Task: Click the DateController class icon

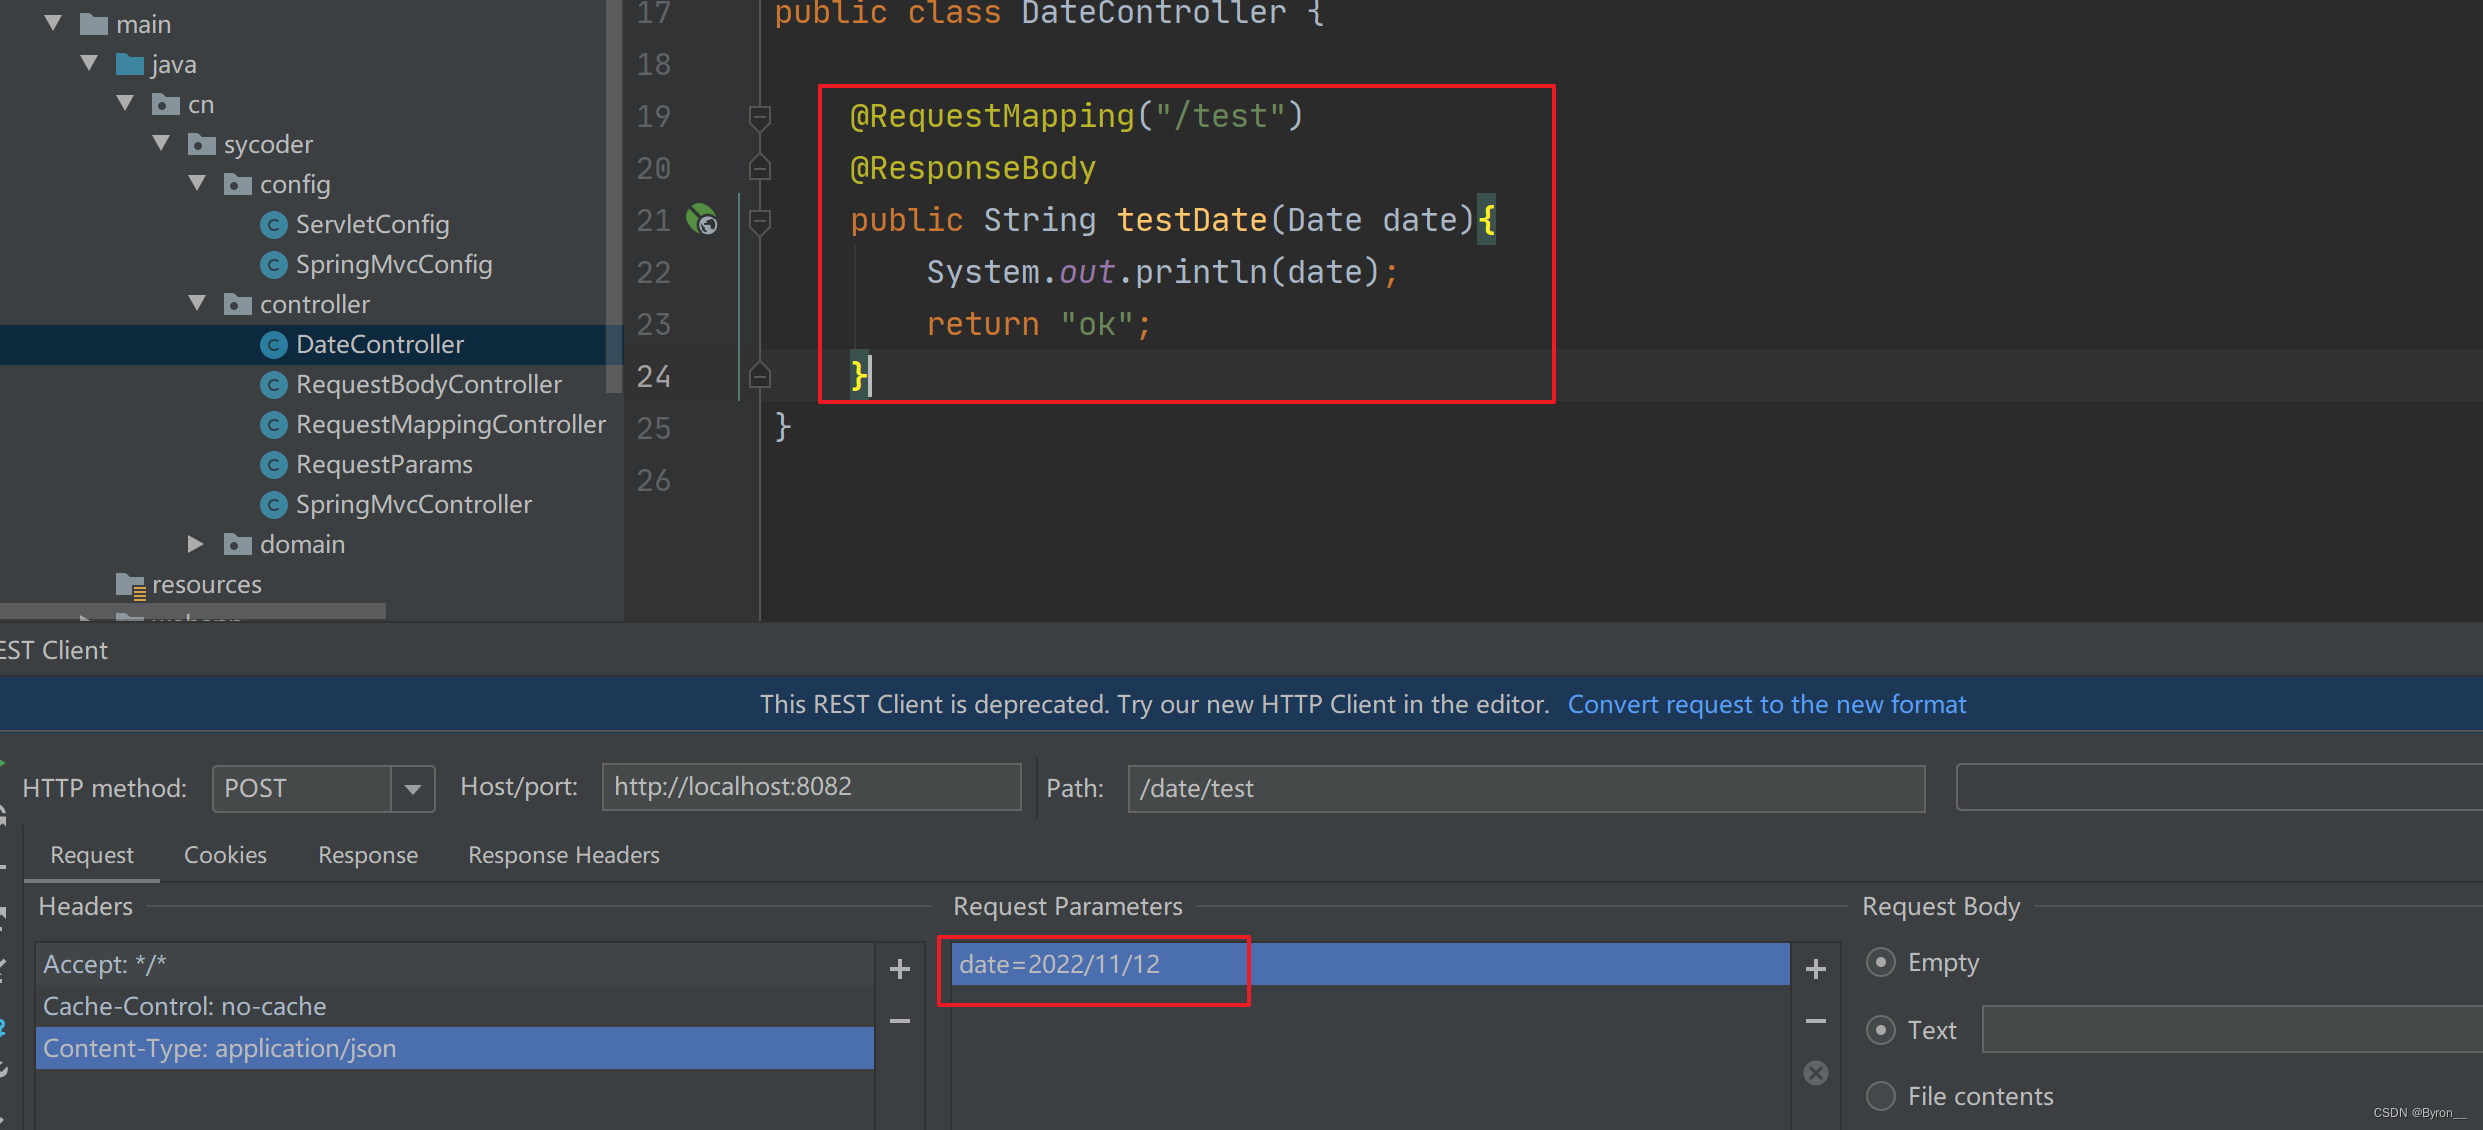Action: point(274,345)
